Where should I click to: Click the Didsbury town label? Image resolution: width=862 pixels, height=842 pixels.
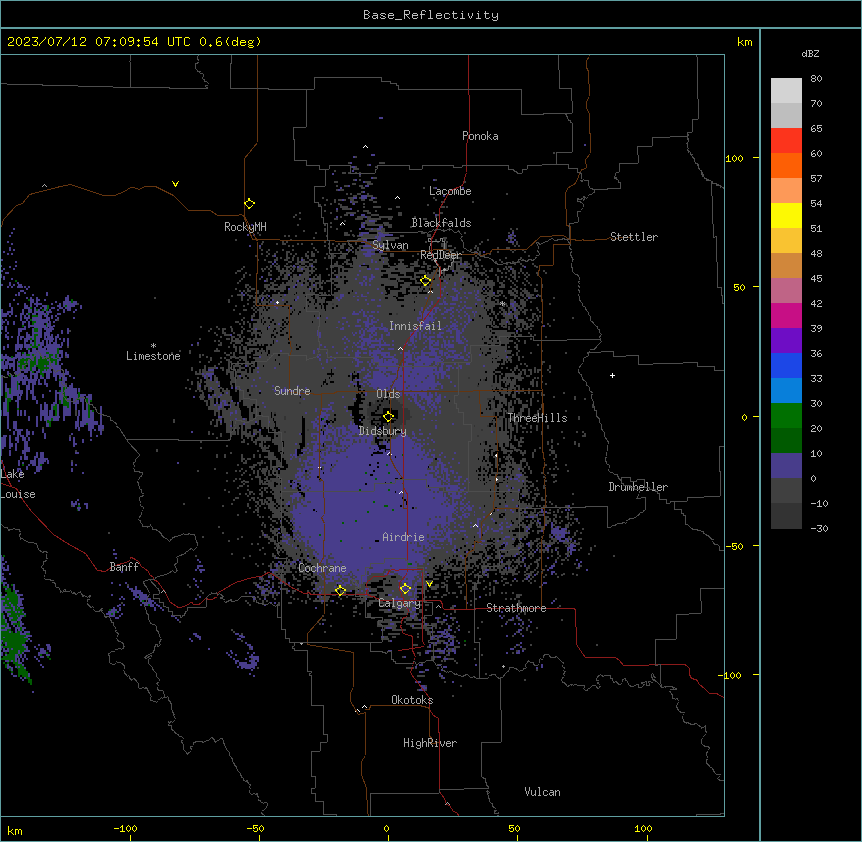383,431
